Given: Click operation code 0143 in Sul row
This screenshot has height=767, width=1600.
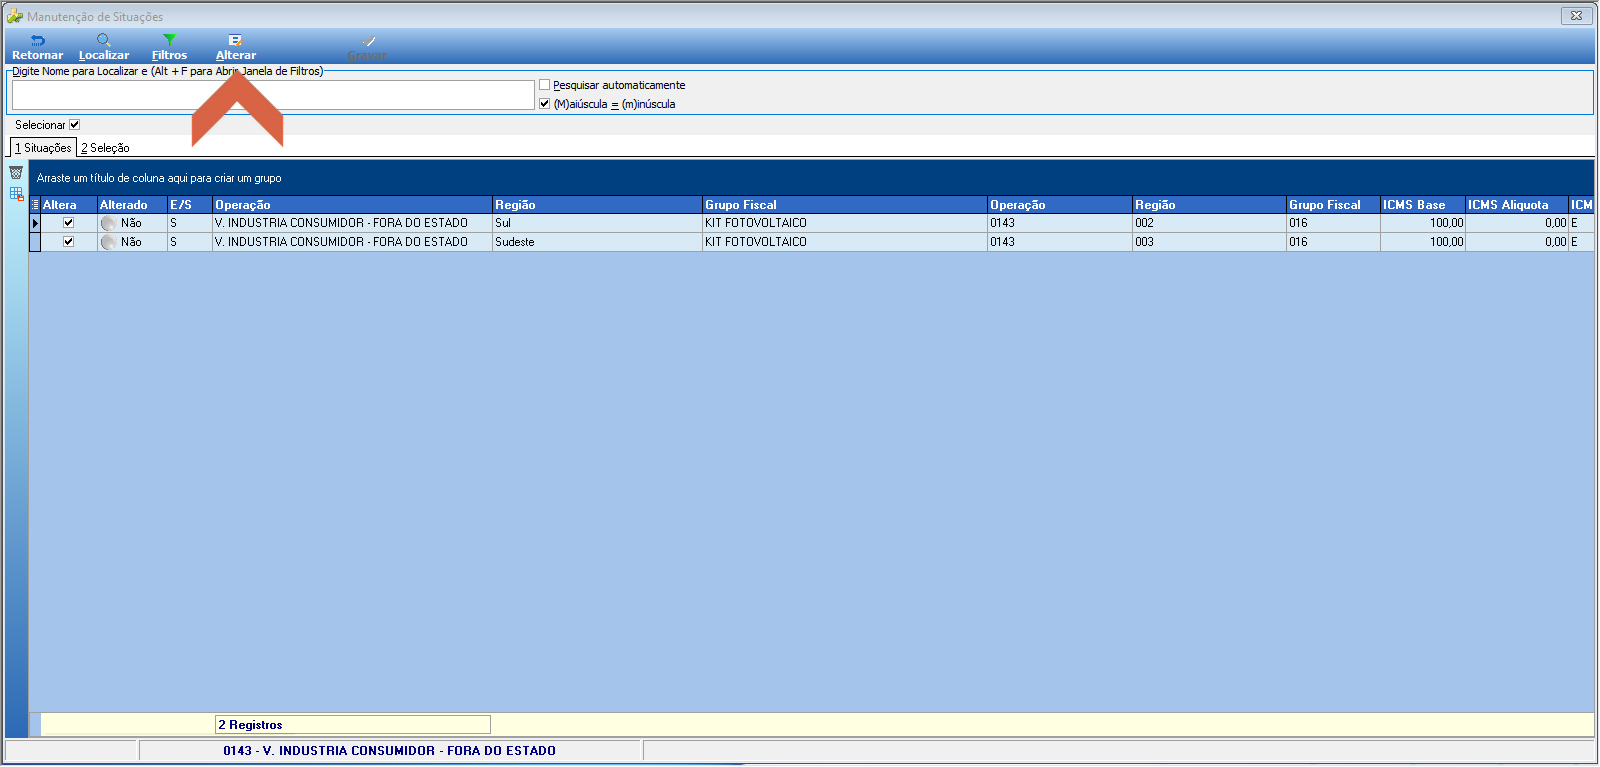Looking at the screenshot, I should point(1060,223).
